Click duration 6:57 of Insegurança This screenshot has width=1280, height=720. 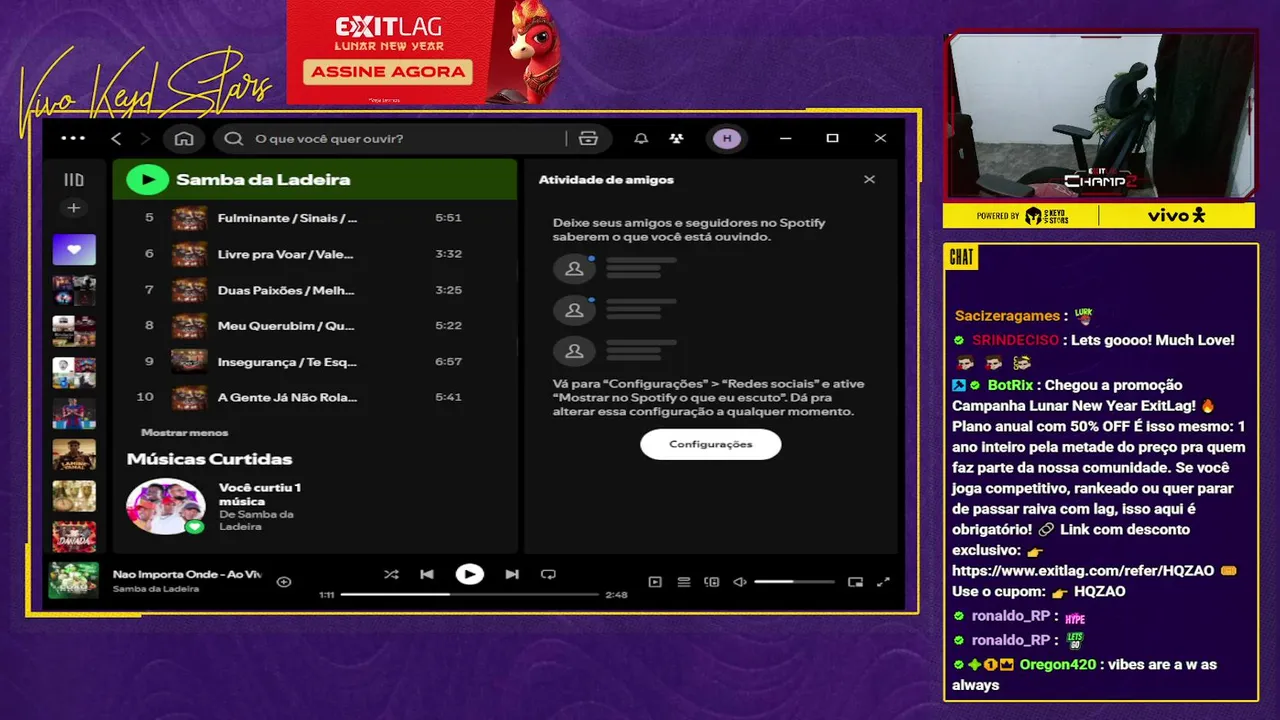click(448, 361)
